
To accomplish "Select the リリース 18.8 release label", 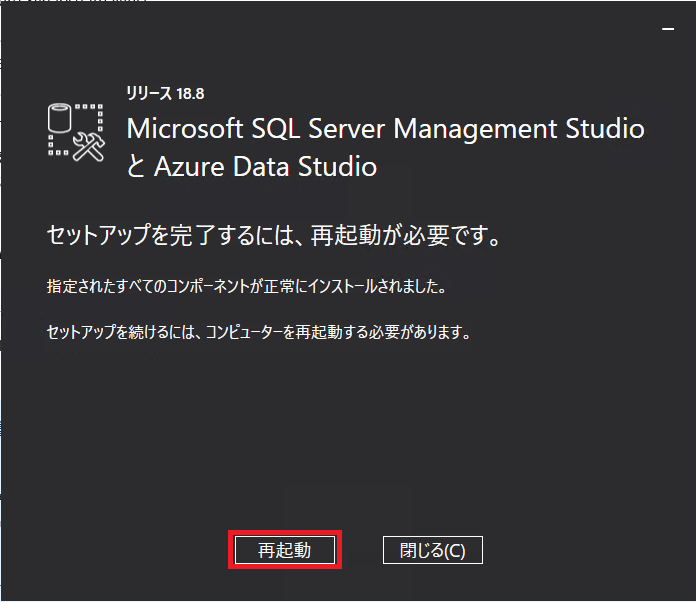I will 165,94.
